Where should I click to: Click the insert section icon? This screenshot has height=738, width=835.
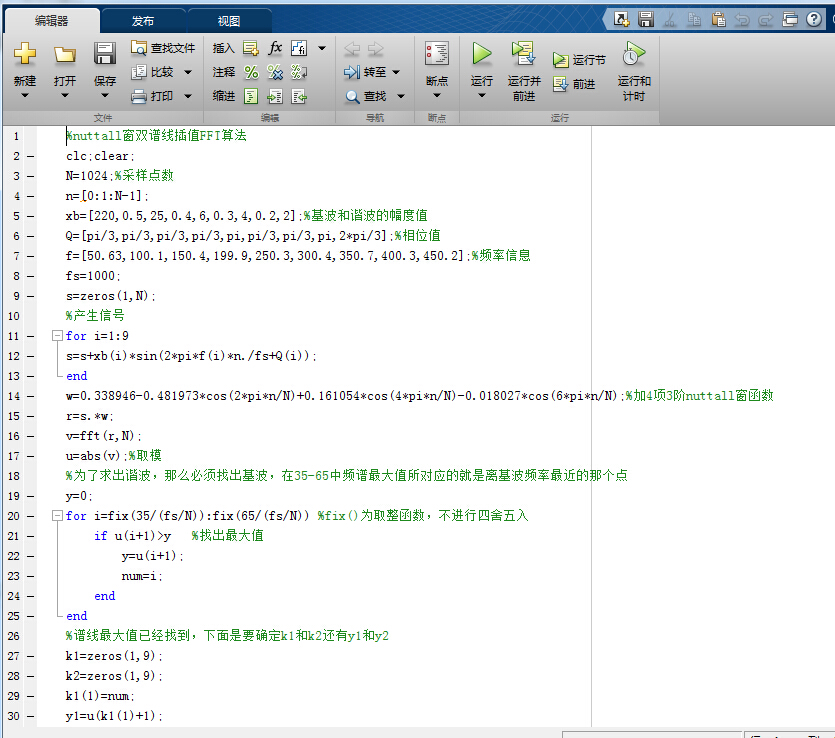click(x=251, y=48)
